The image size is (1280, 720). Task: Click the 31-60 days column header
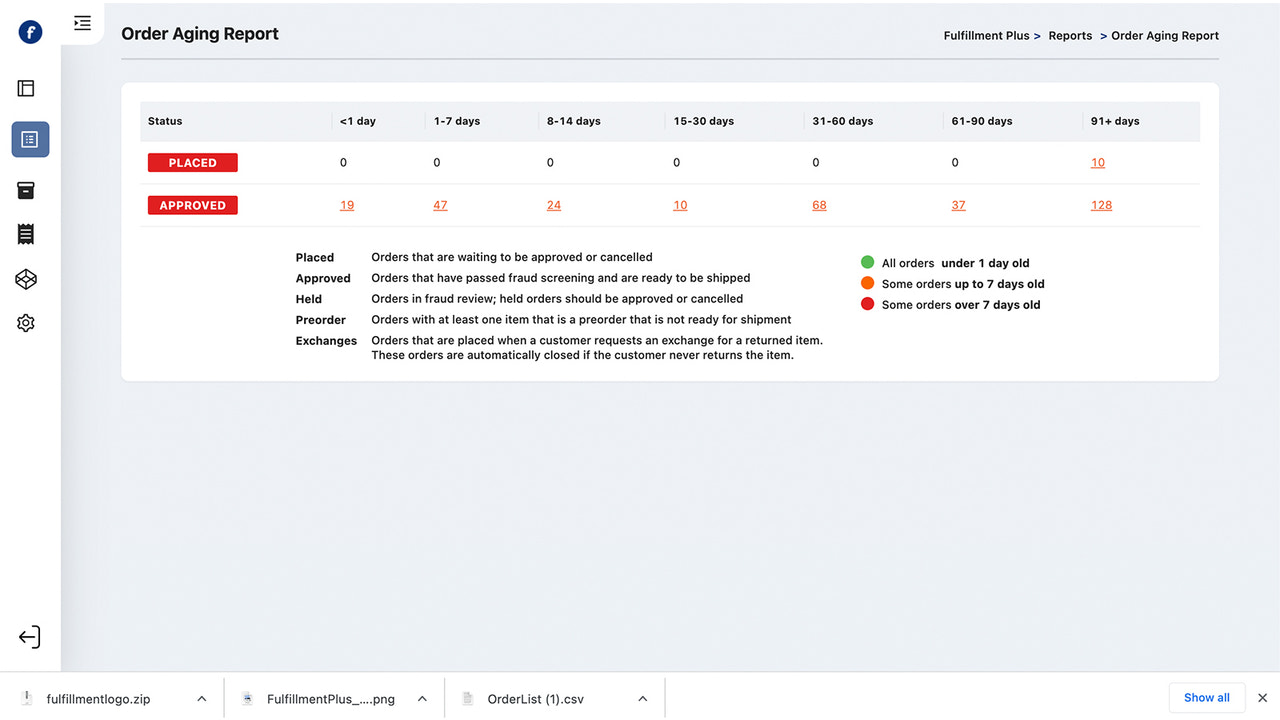click(x=843, y=121)
